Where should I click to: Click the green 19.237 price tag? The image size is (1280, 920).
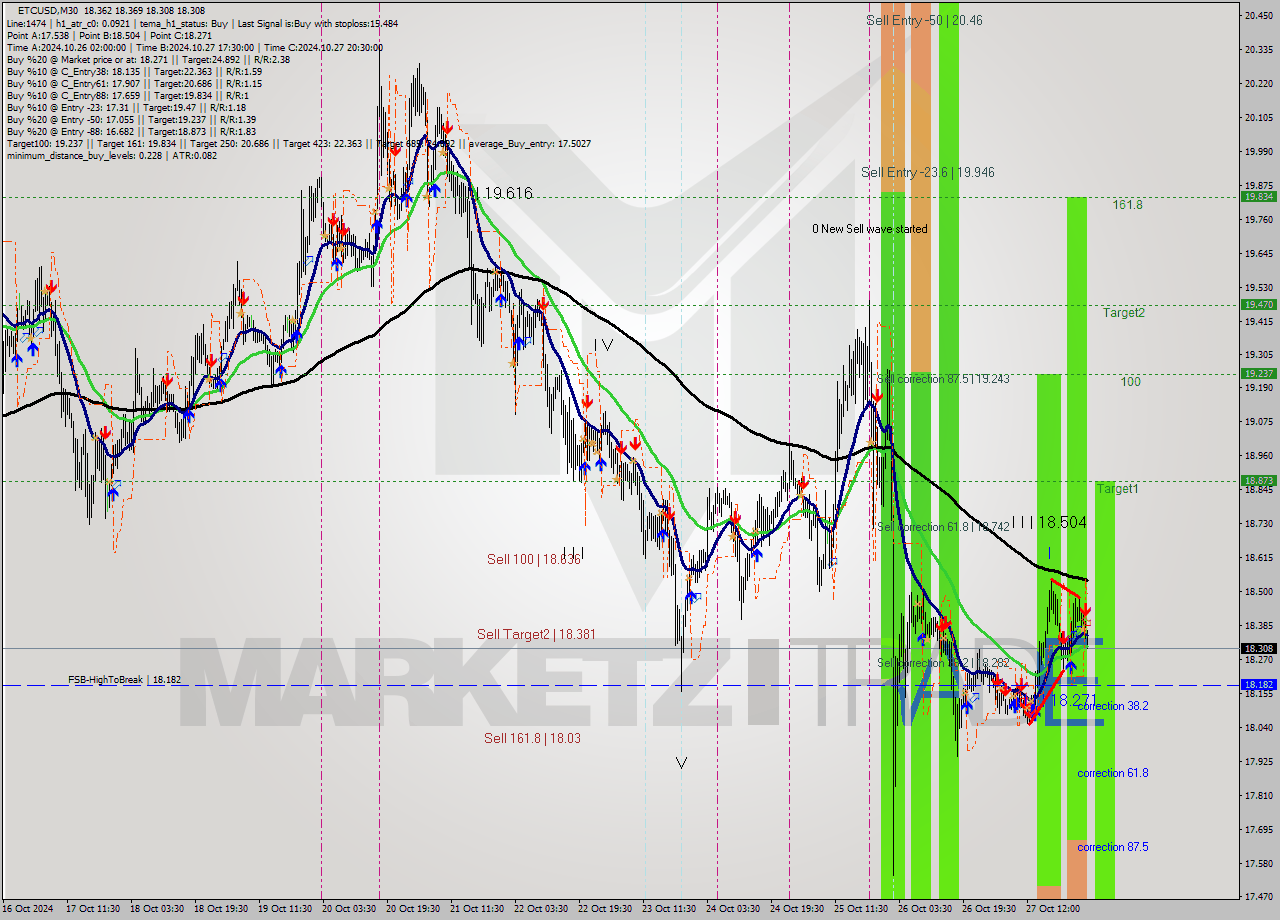pyautogui.click(x=1258, y=373)
